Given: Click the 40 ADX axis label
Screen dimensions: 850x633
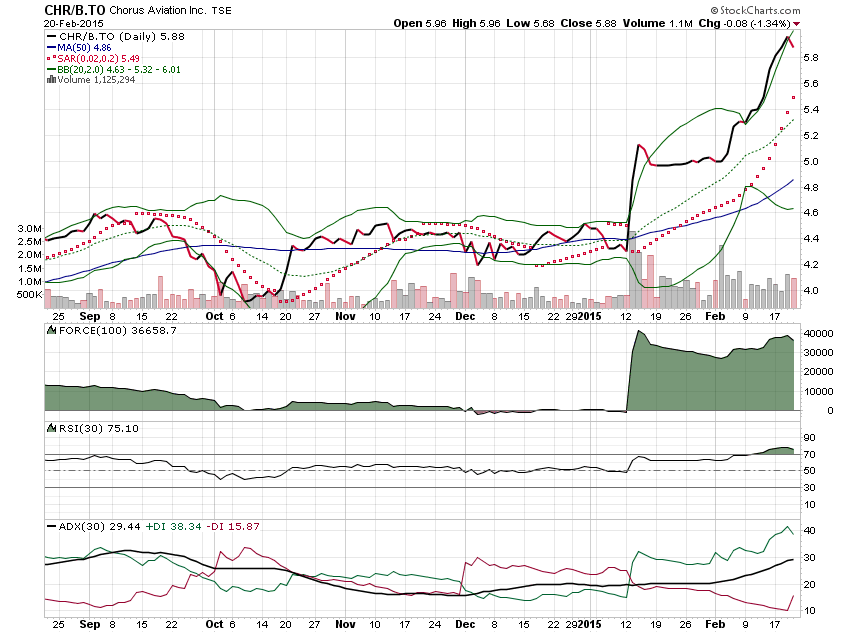Looking at the screenshot, I should coord(810,531).
